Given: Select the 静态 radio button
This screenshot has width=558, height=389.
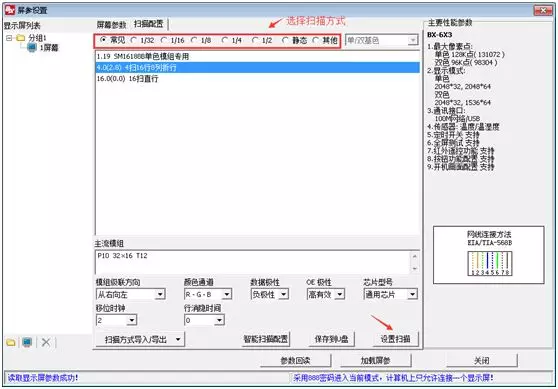Looking at the screenshot, I should 285,40.
